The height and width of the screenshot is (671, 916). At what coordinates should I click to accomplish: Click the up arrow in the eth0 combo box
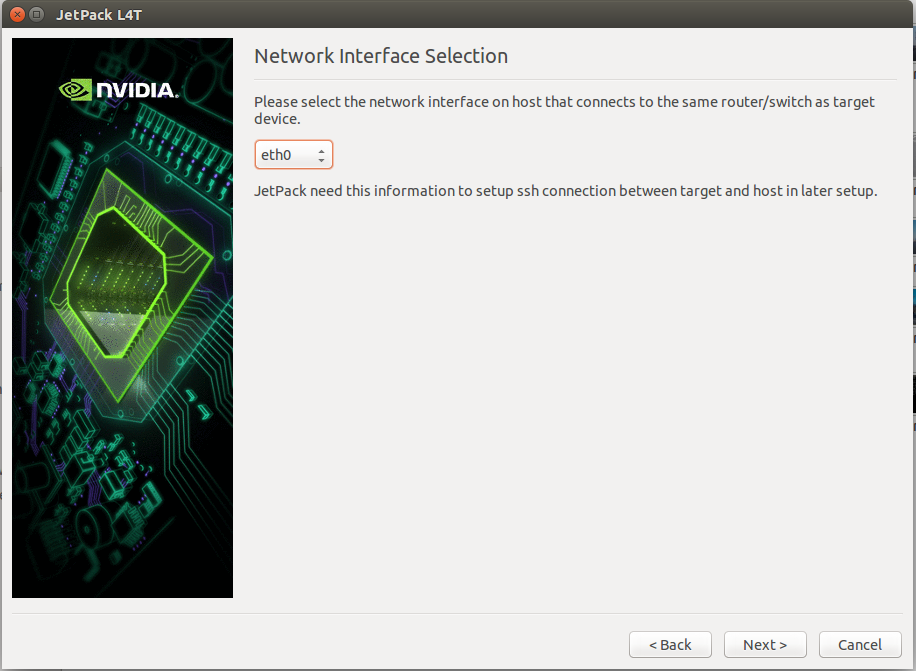321,150
